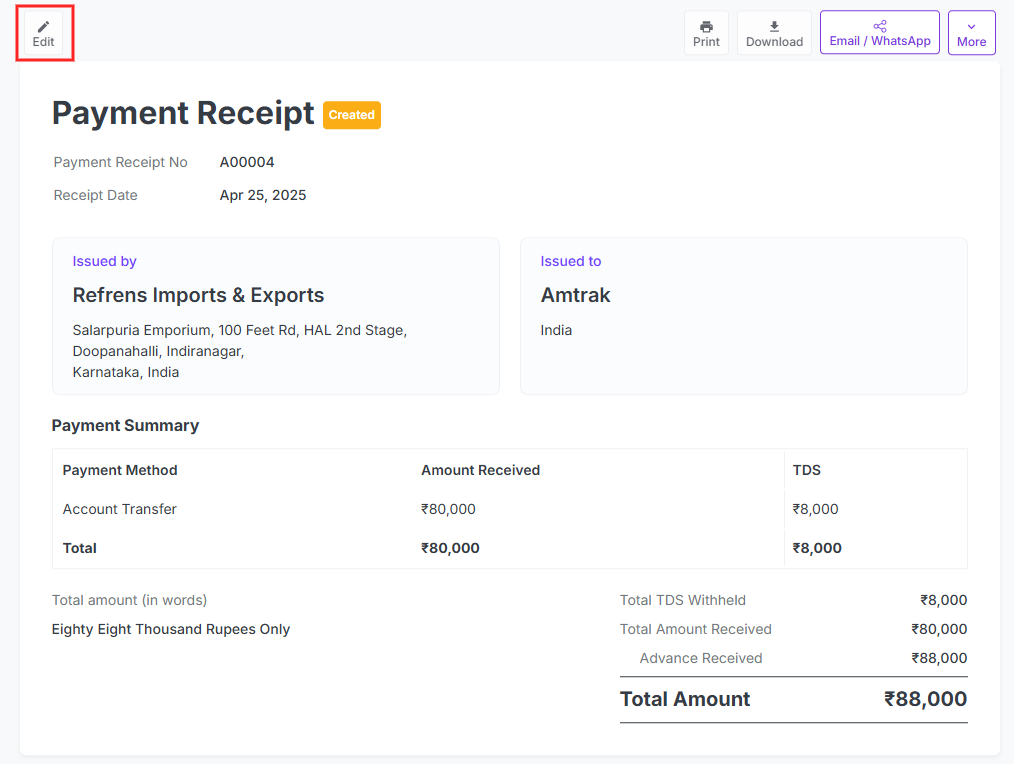
Task: Share via Email / WhatsApp button
Action: (879, 33)
